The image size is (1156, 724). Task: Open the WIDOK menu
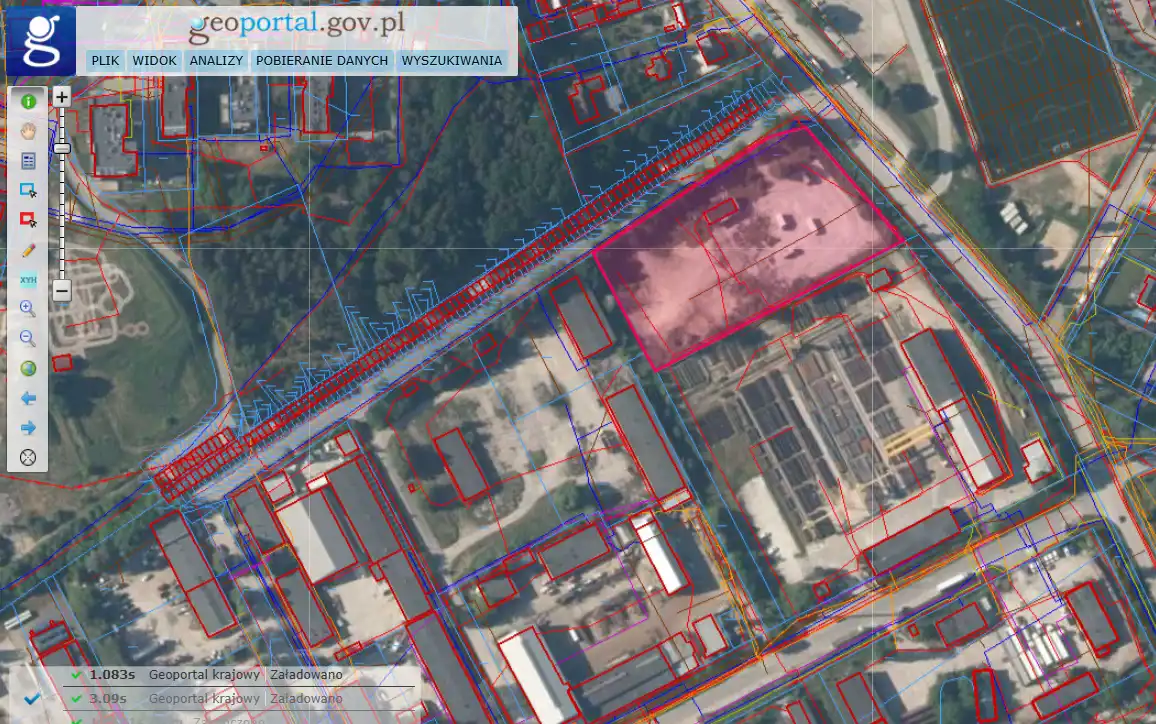pyautogui.click(x=154, y=61)
